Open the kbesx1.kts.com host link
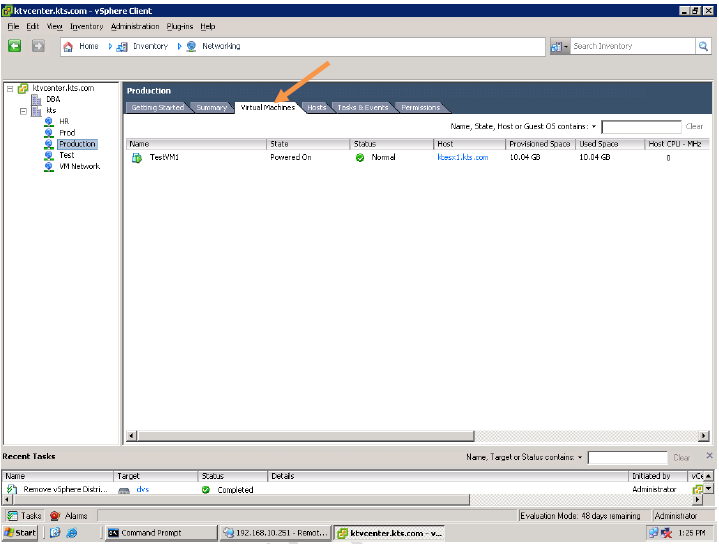Image resolution: width=719 pixels, height=544 pixels. click(463, 157)
